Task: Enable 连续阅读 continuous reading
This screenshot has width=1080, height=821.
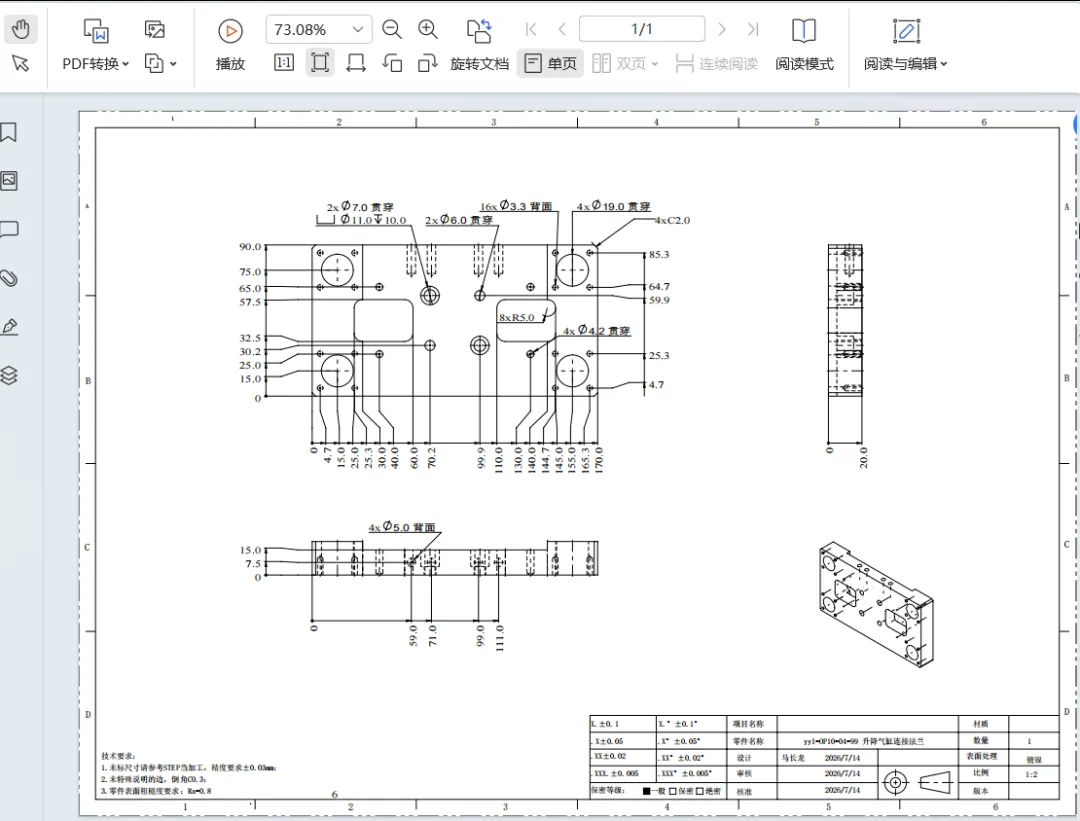Action: tap(716, 63)
